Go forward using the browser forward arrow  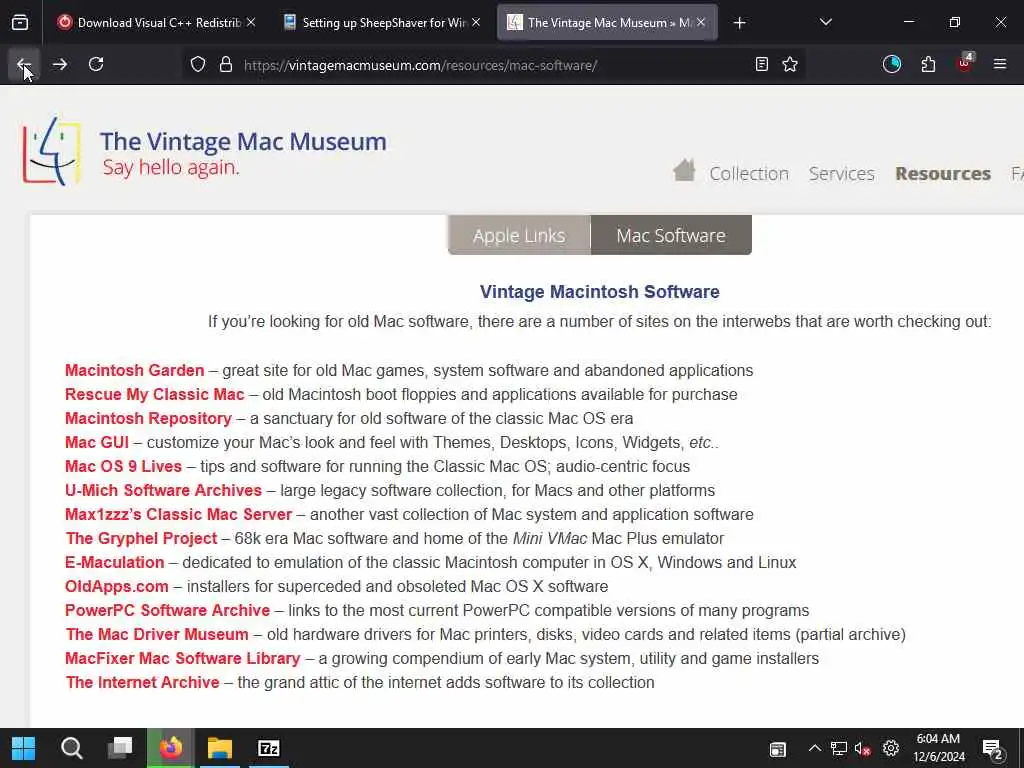(60, 64)
